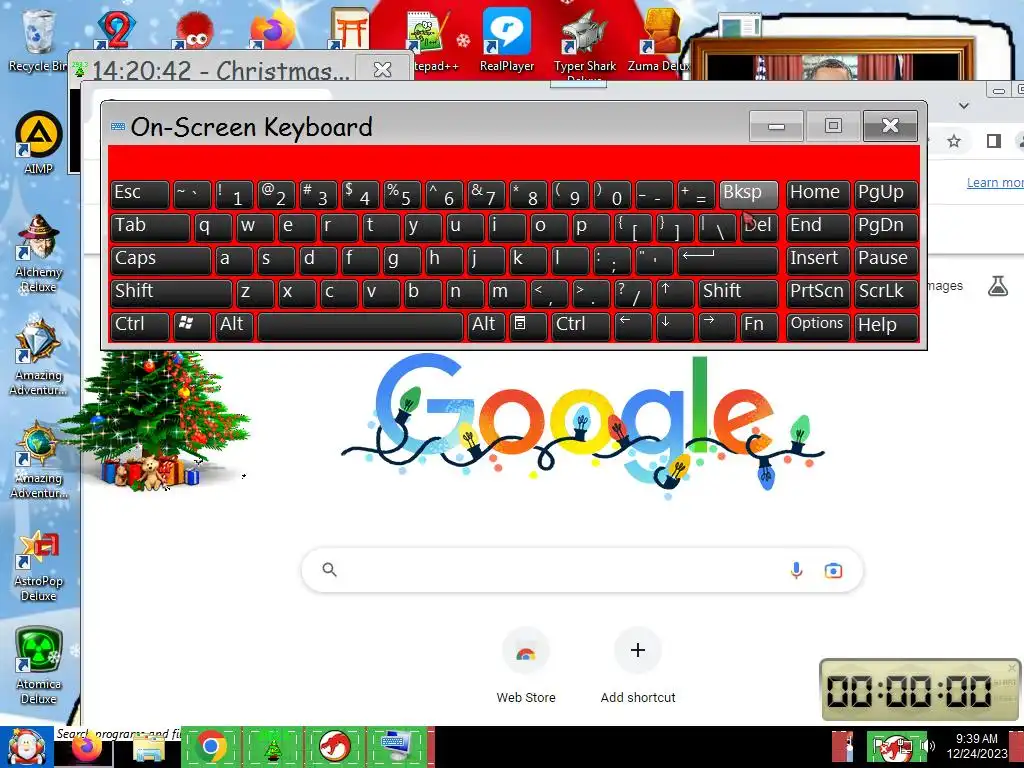Click the PgDn key

point(886,227)
